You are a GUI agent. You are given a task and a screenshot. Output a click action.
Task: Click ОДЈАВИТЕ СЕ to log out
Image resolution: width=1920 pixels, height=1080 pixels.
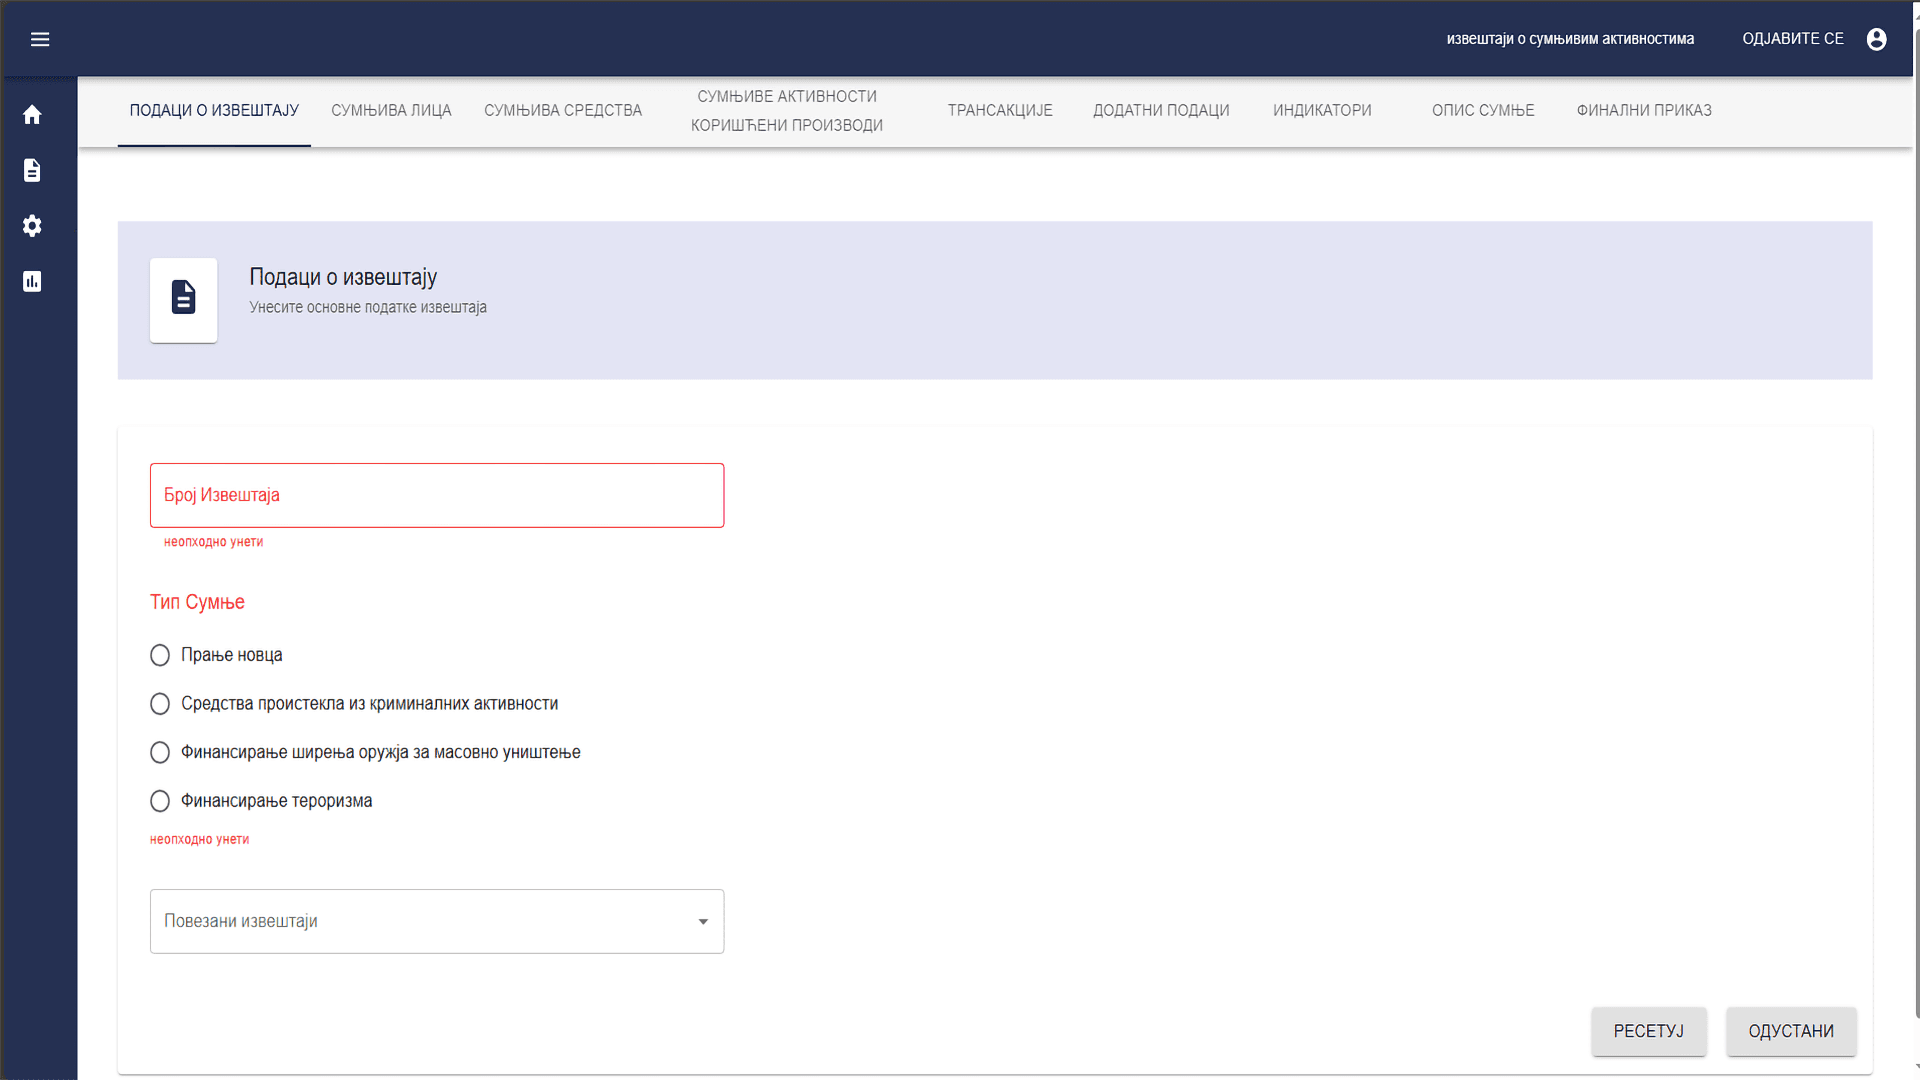pyautogui.click(x=1792, y=39)
